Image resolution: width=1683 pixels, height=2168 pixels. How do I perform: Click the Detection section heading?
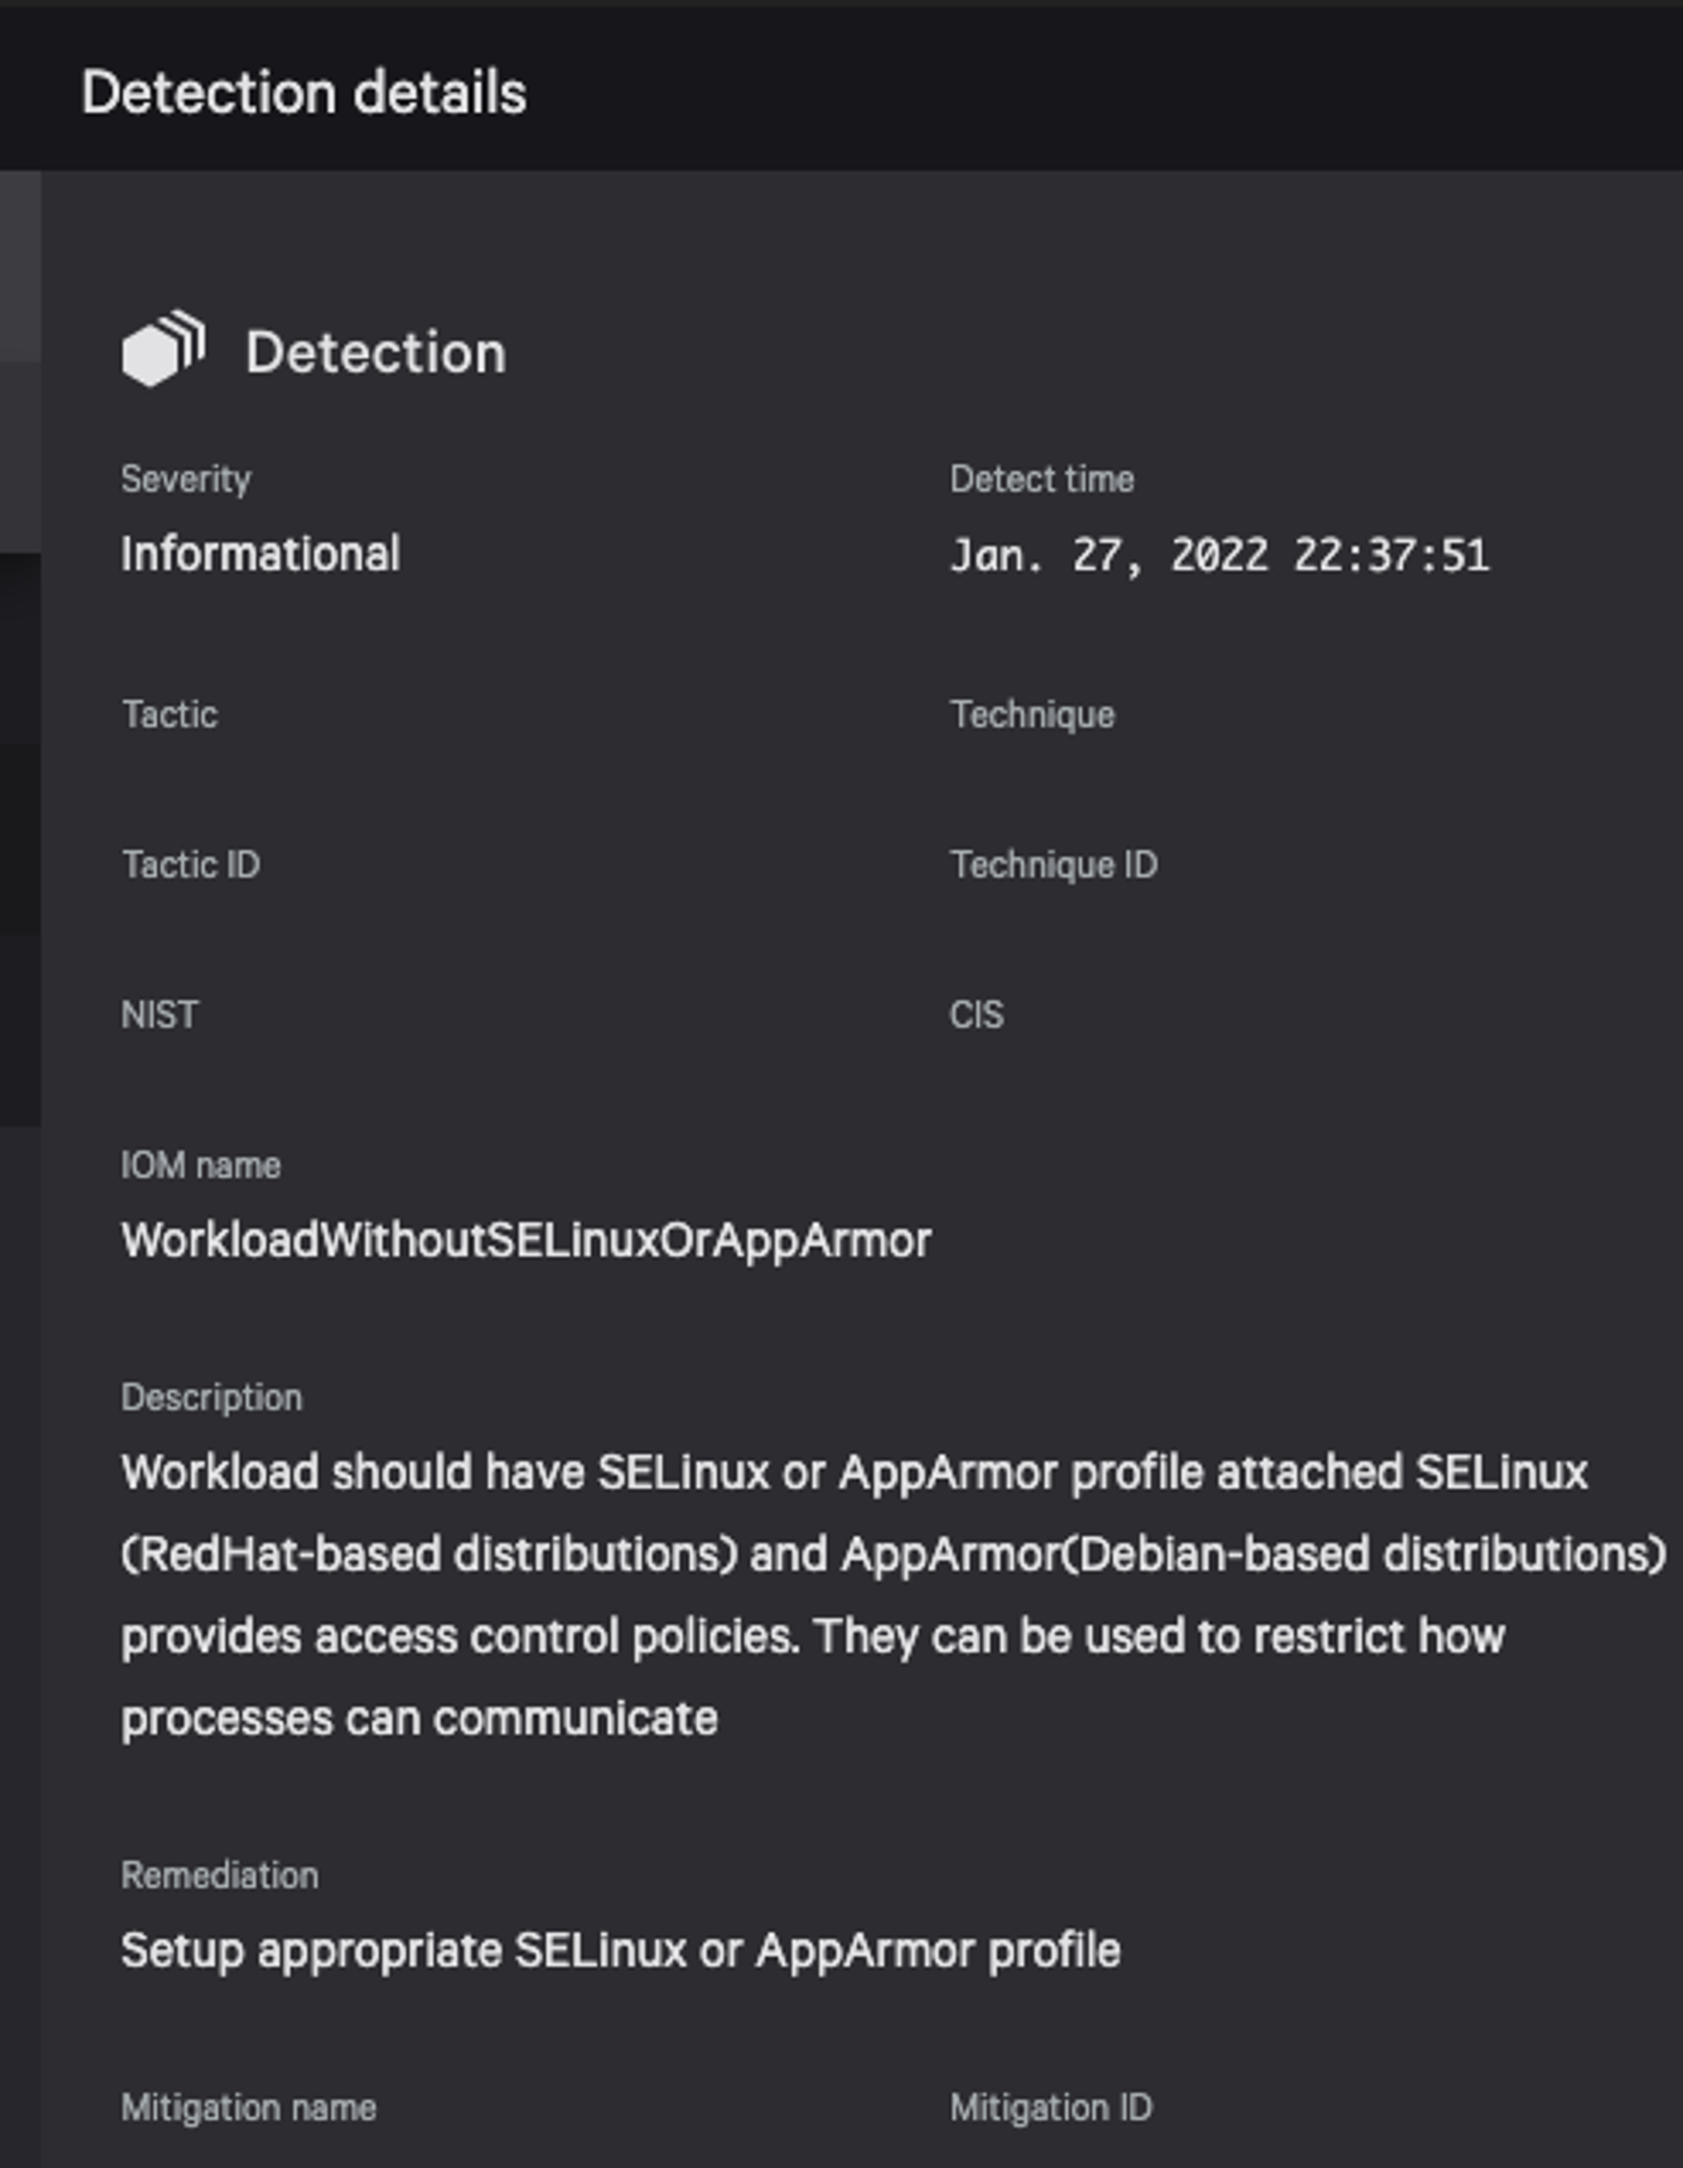click(x=376, y=353)
